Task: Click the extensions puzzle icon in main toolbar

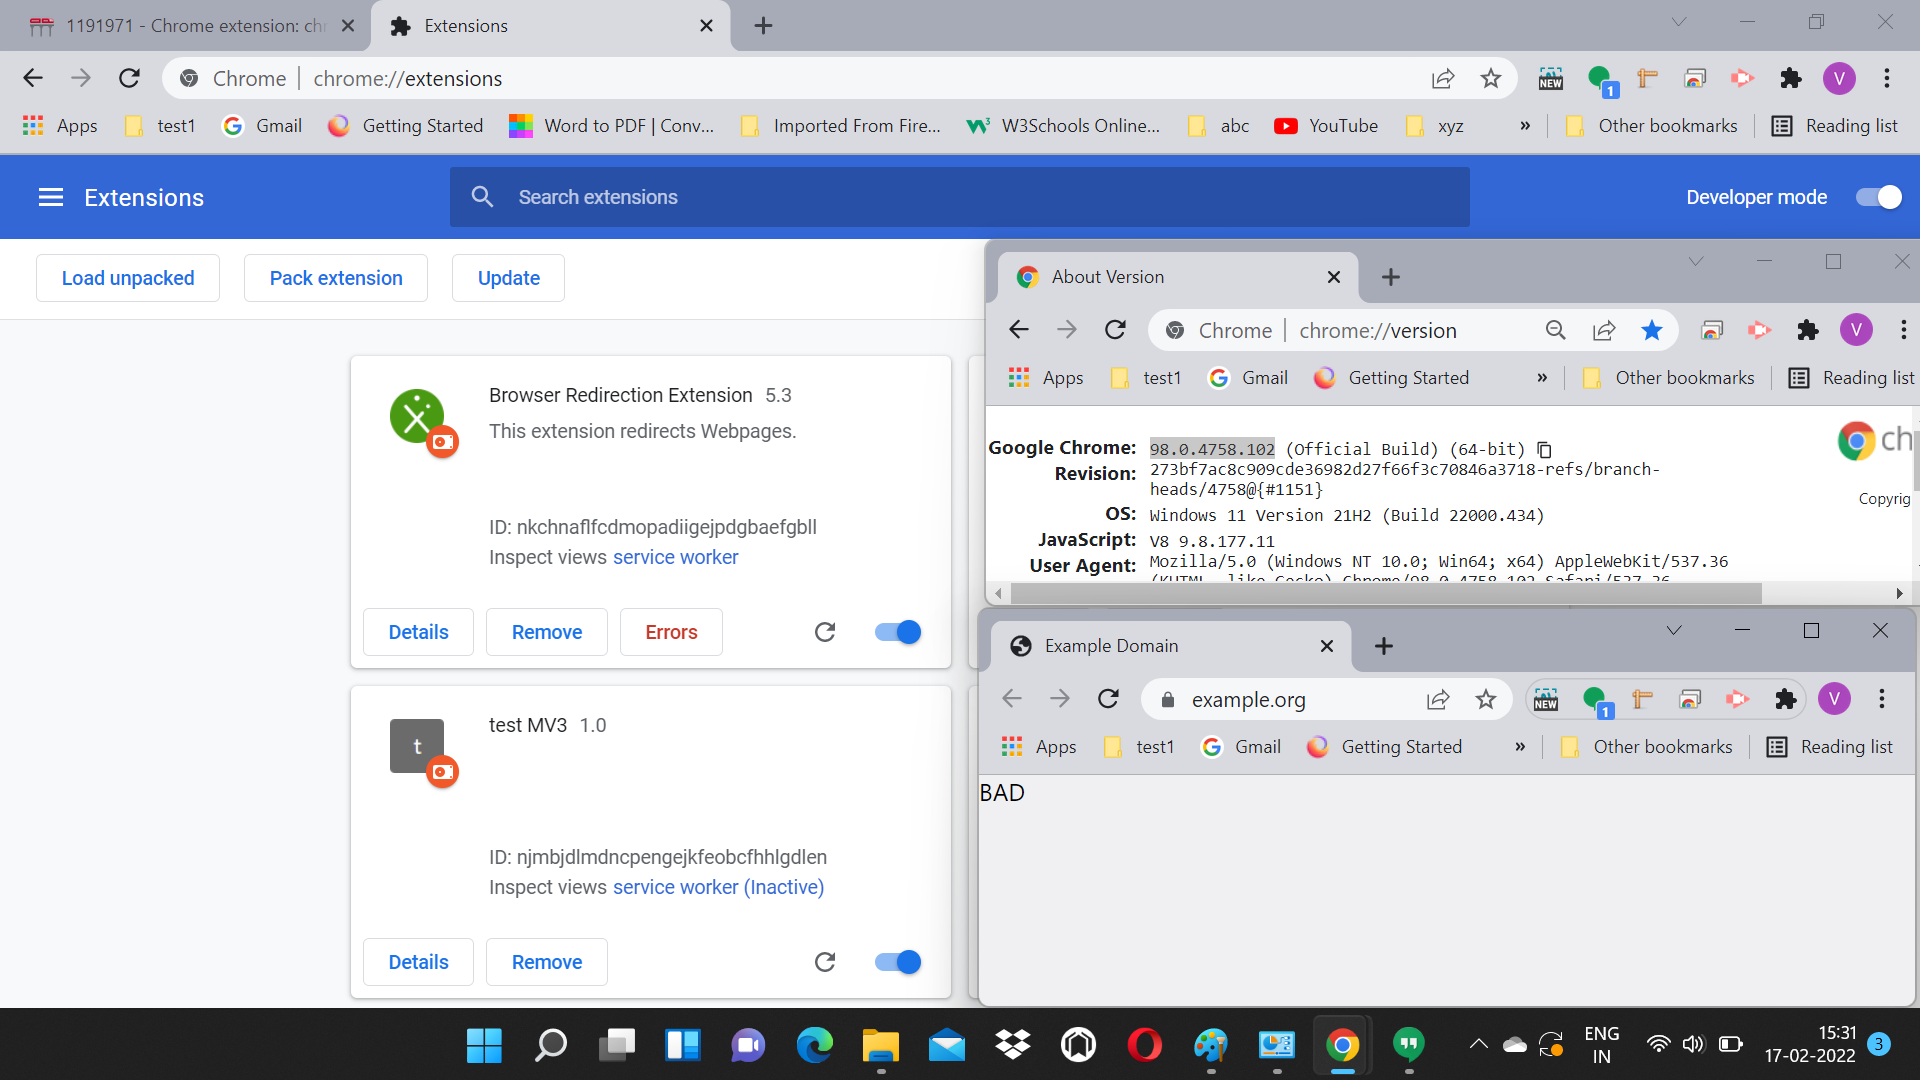Action: tap(1790, 78)
